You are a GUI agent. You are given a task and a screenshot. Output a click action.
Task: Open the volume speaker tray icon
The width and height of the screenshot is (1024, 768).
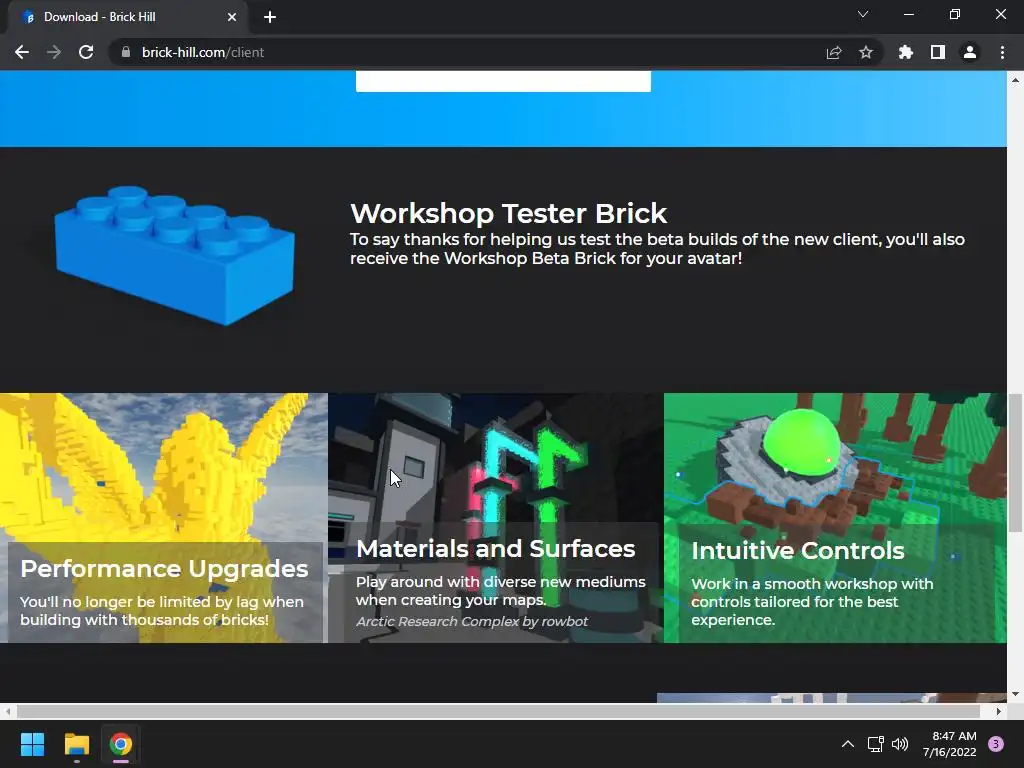(900, 744)
